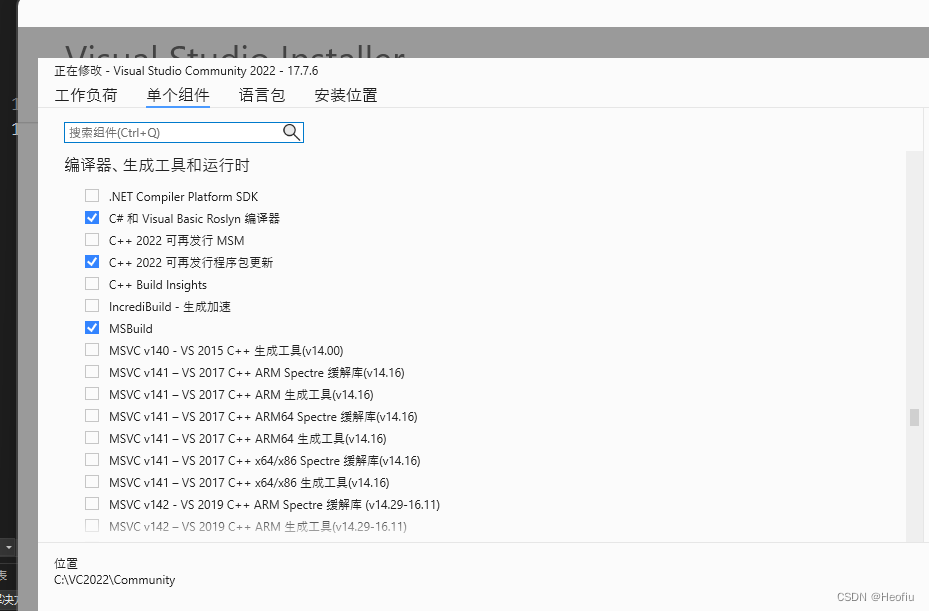Image resolution: width=929 pixels, height=611 pixels.
Task: Check MSVC v141 x64/x86 Spectre 缓解库
Action: coord(92,459)
